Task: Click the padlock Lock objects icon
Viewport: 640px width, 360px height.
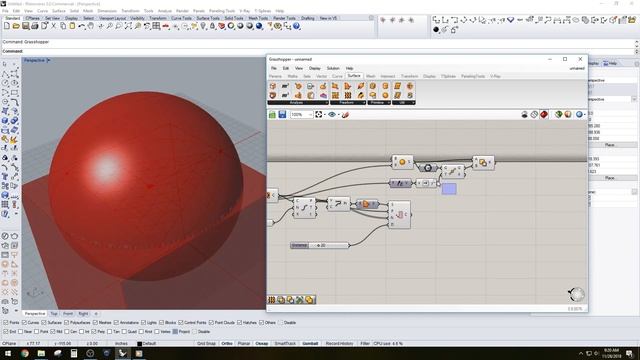Action: click(212, 26)
